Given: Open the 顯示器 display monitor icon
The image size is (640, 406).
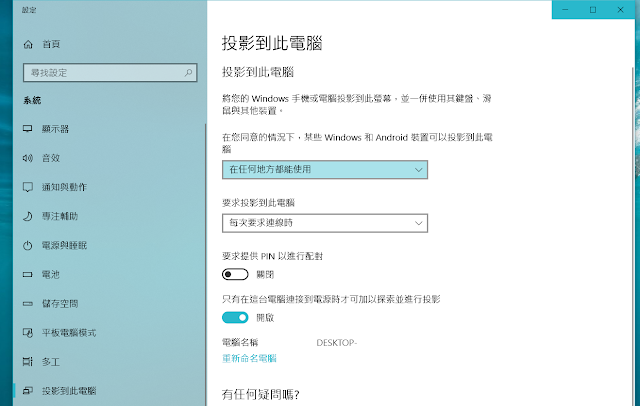Looking at the screenshot, I should (x=27, y=129).
